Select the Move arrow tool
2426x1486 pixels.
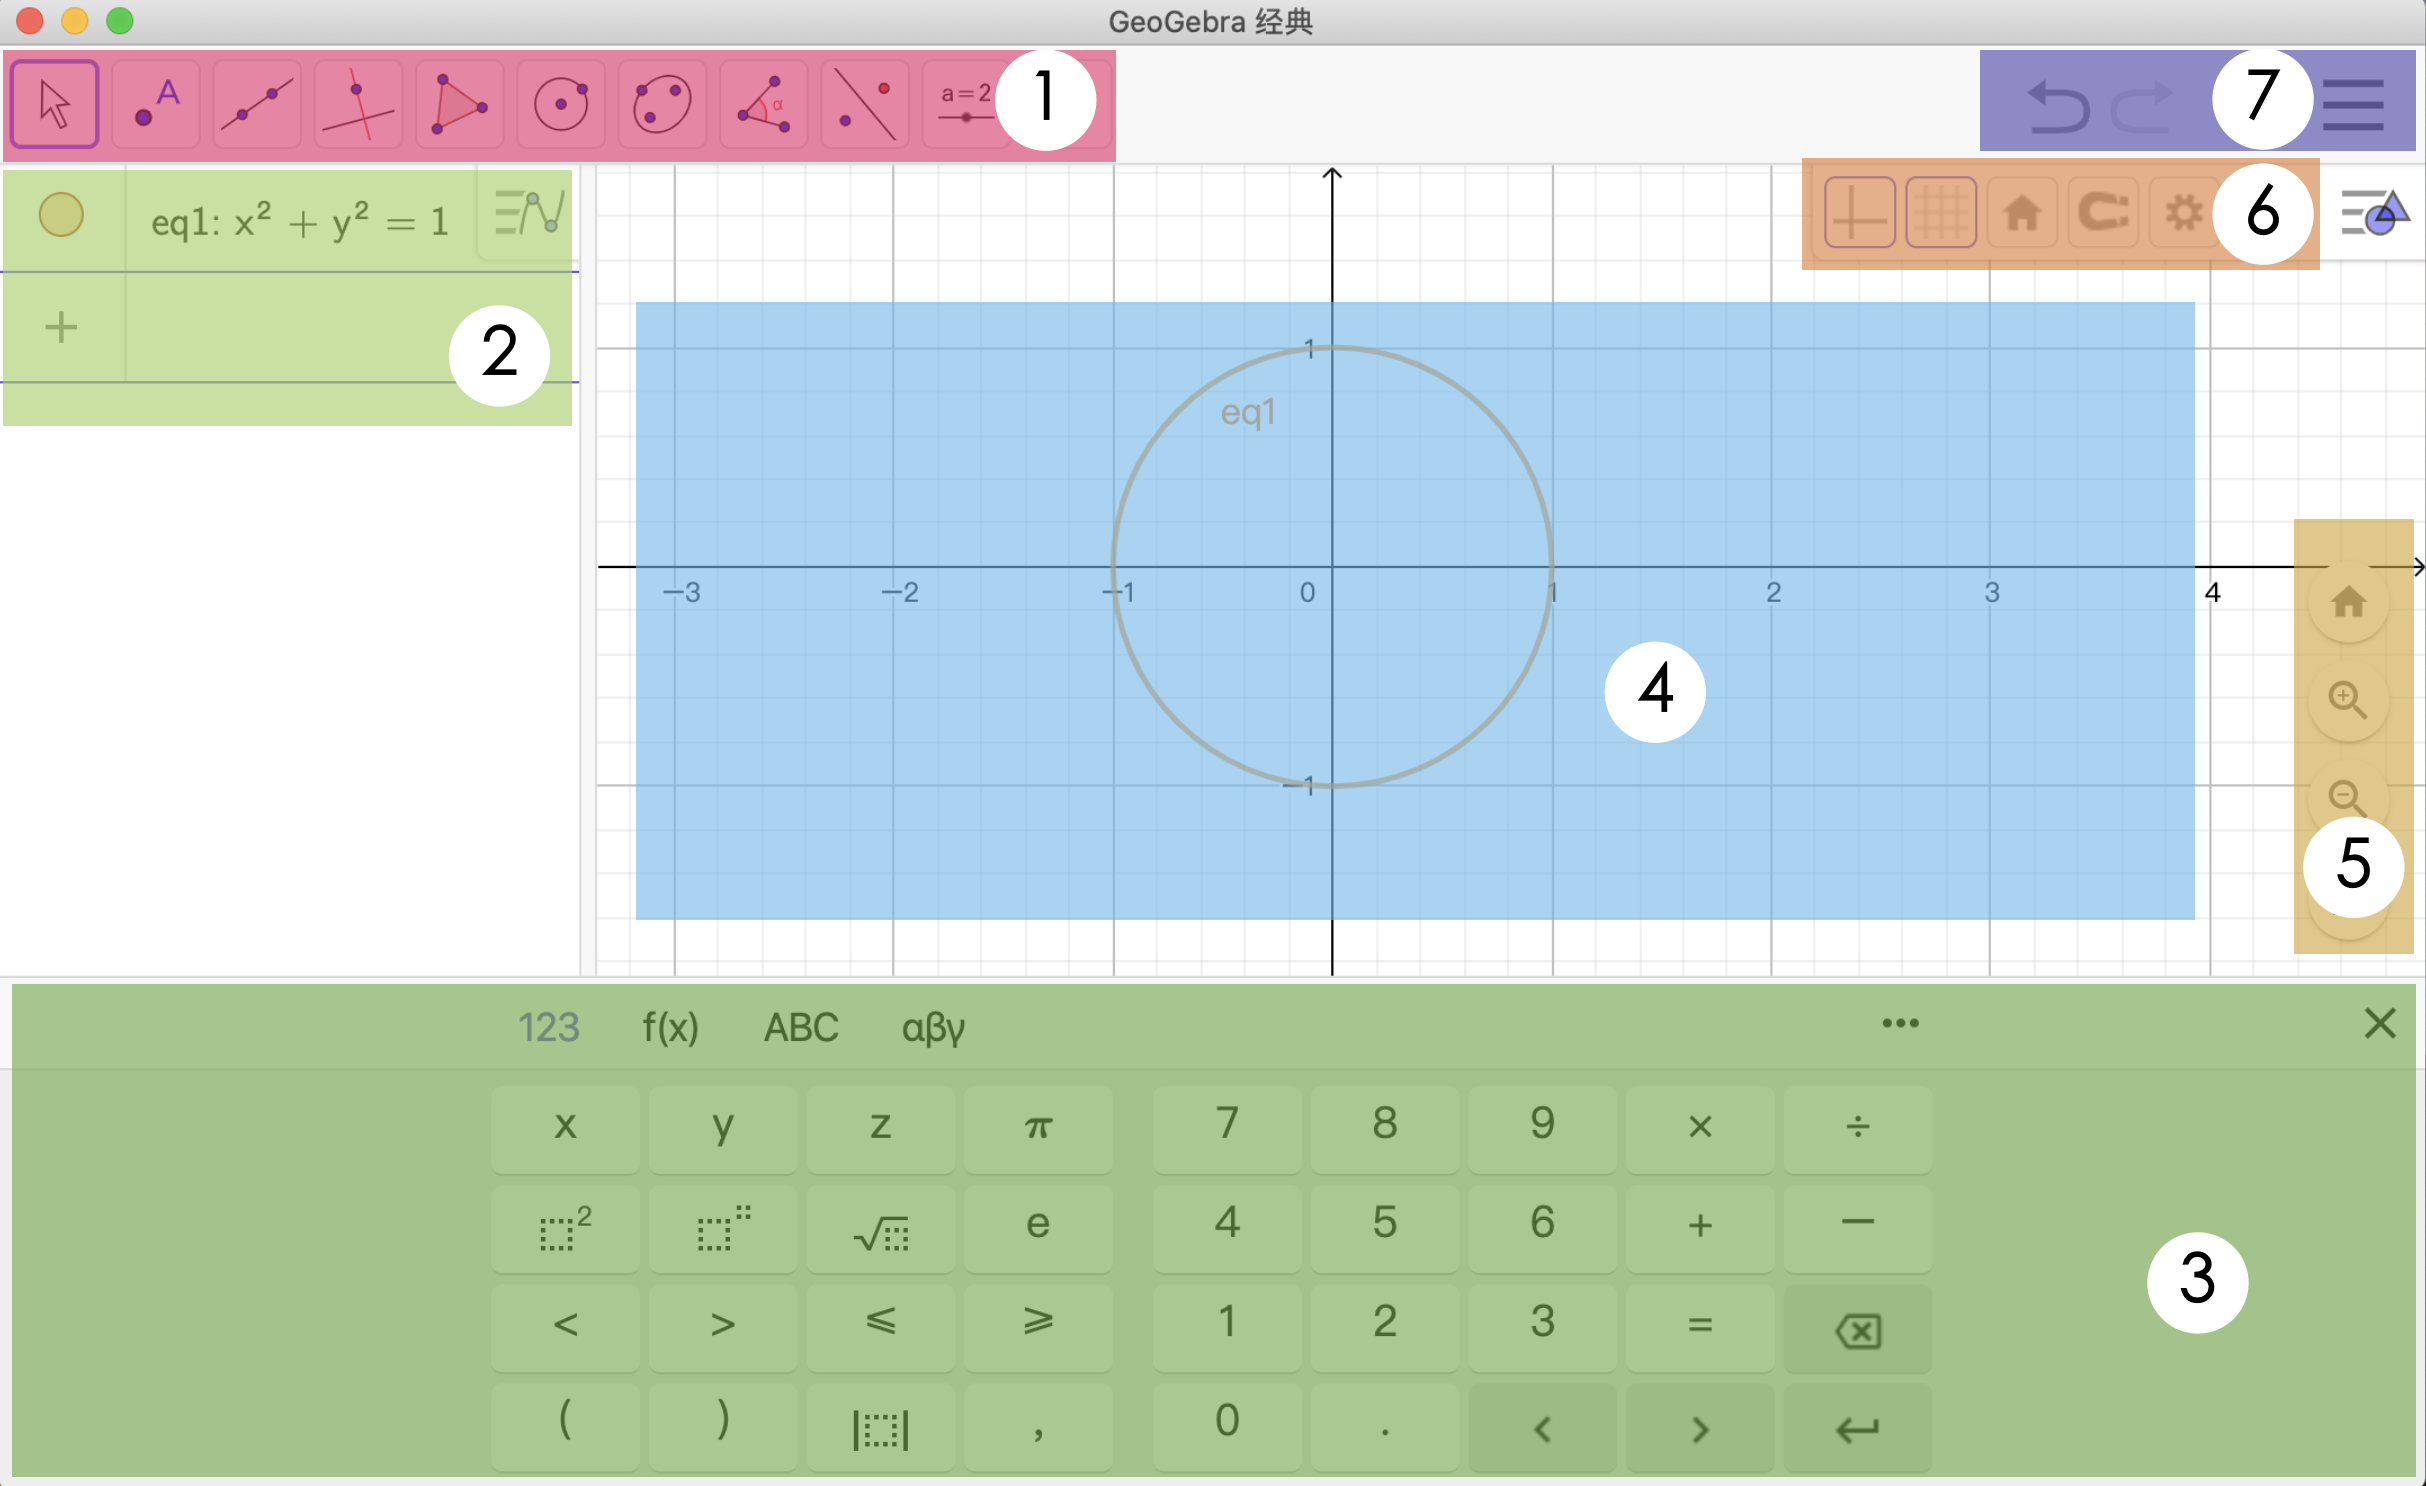click(x=55, y=104)
